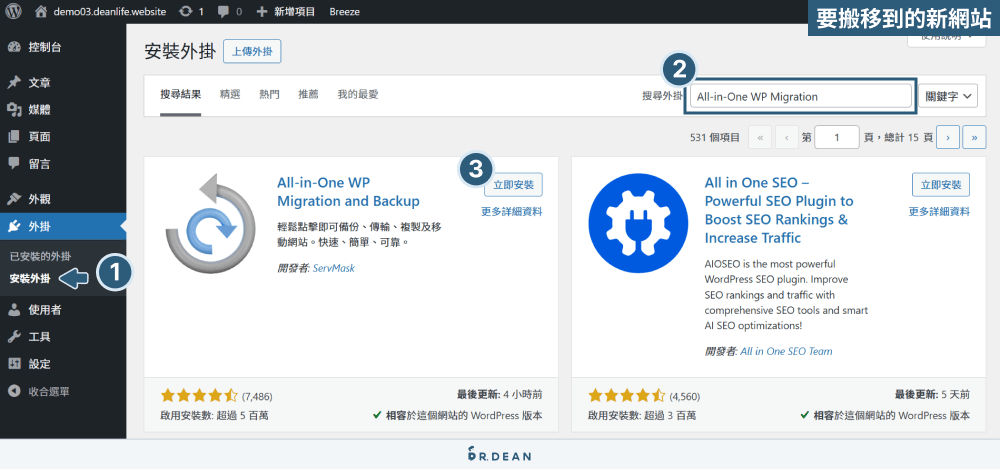Viewport: 1000px width, 470px height.
Task: Focus the 搜尋外掛 search field
Action: tap(800, 97)
